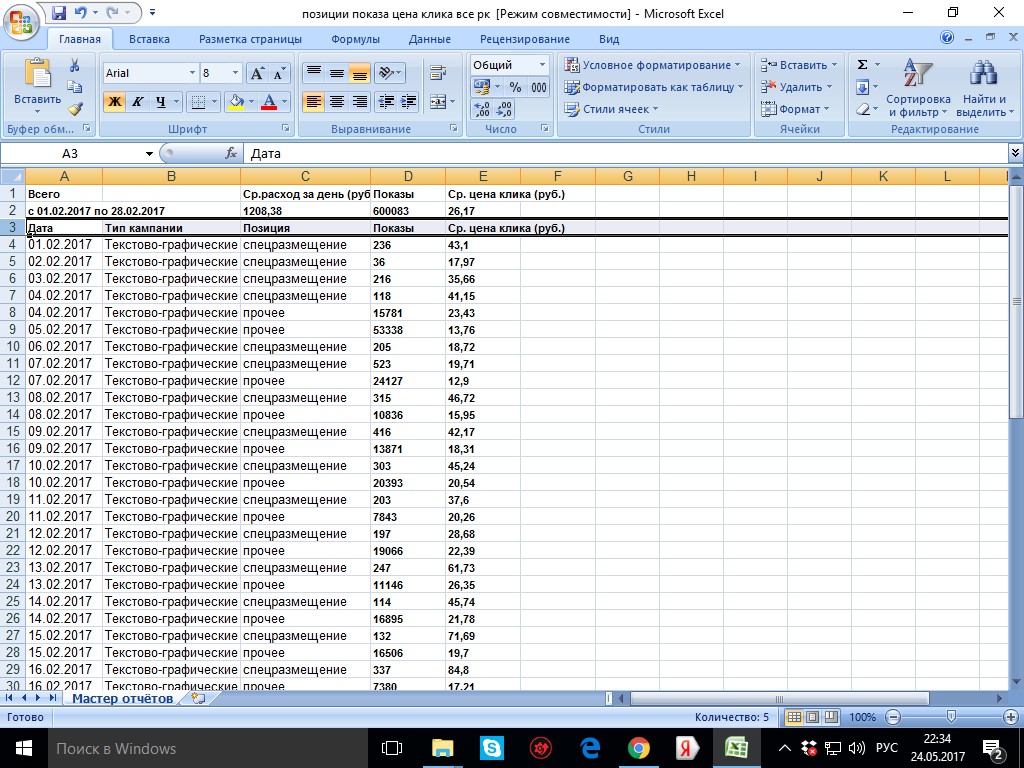The image size is (1024, 768).
Task: Expand Форматировать как таблицу menu
Action: tap(654, 87)
